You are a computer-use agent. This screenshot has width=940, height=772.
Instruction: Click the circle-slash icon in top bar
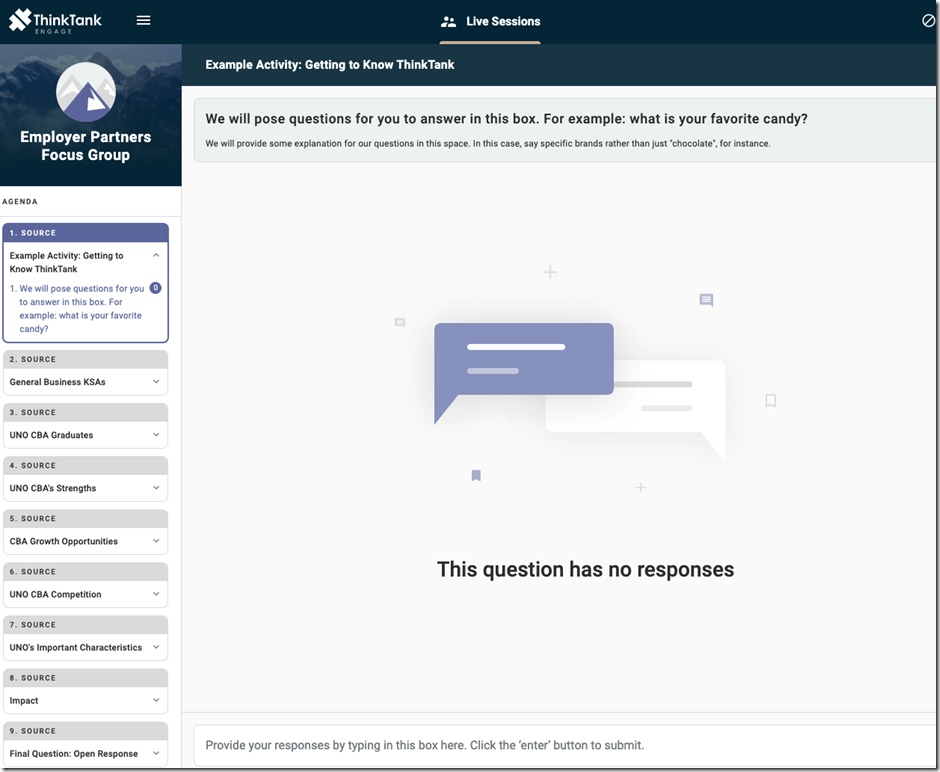pos(928,21)
